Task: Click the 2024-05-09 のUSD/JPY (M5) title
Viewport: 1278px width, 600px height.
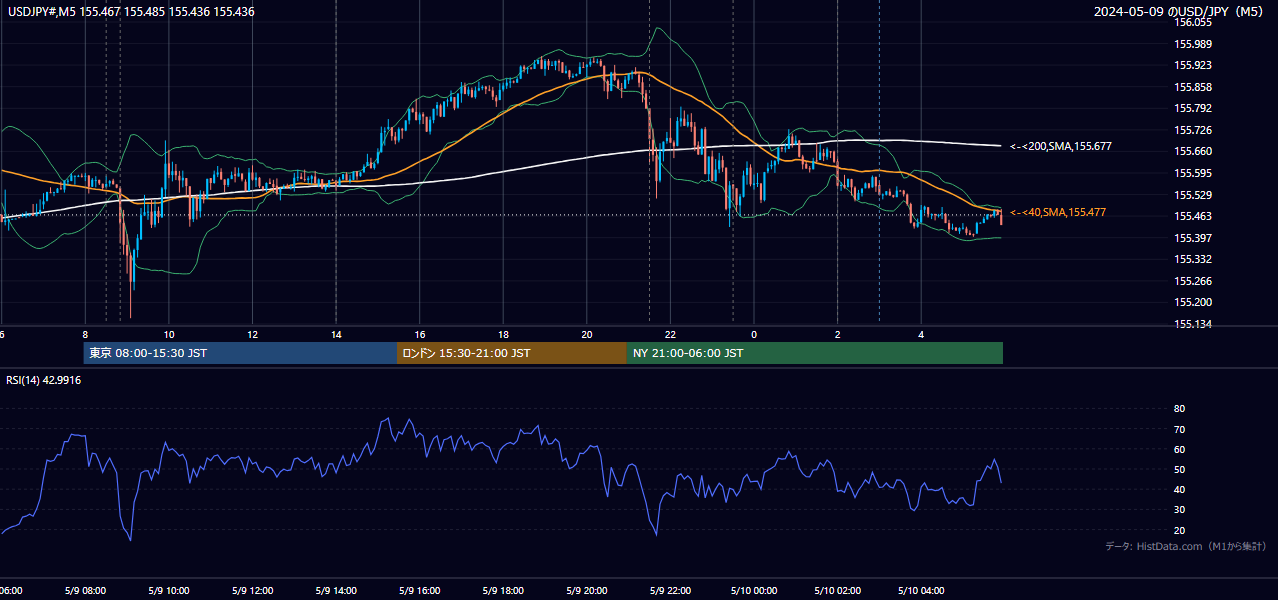Action: (x=1180, y=11)
